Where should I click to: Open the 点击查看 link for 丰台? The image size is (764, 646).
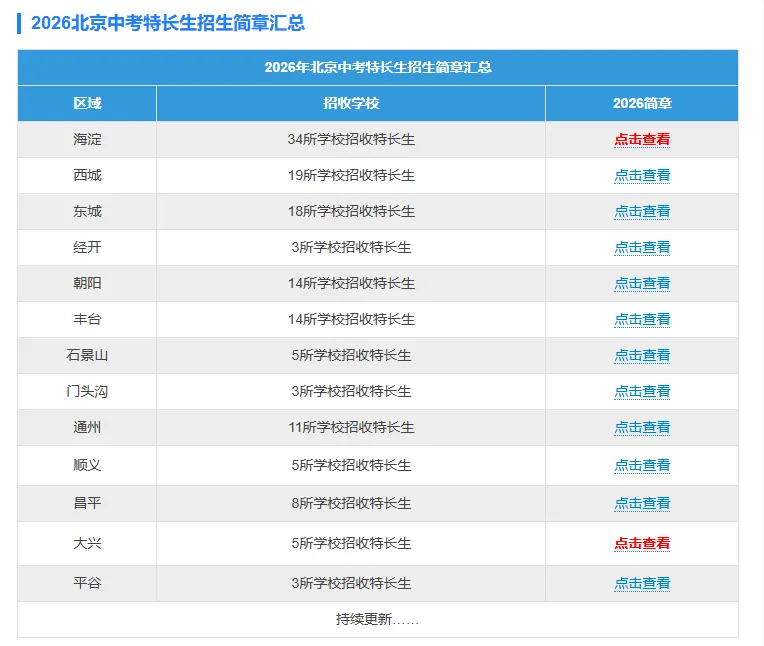tap(642, 320)
